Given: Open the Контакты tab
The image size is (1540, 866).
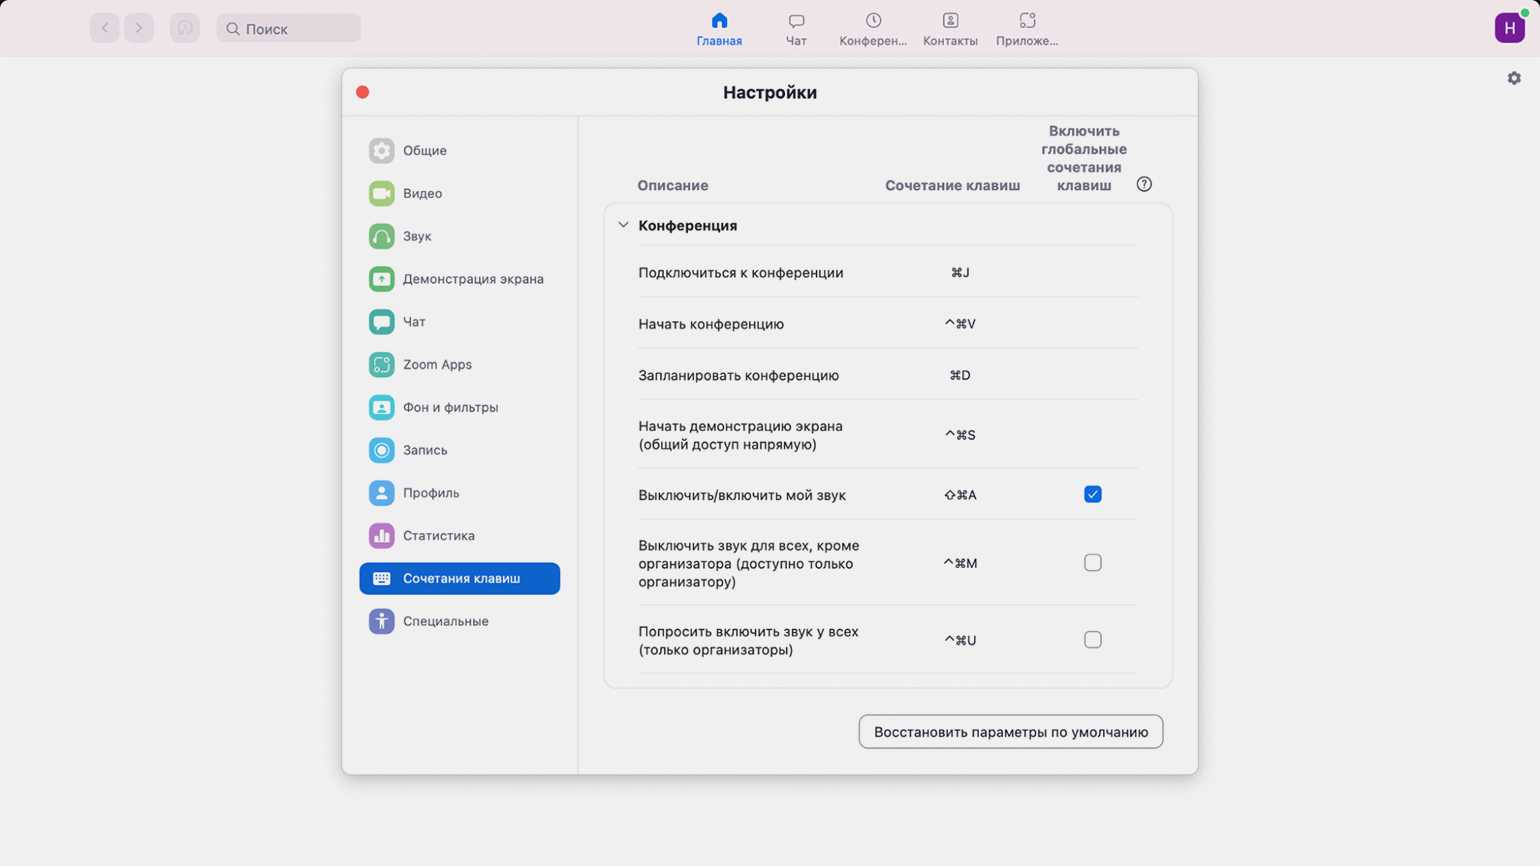Looking at the screenshot, I should (950, 29).
